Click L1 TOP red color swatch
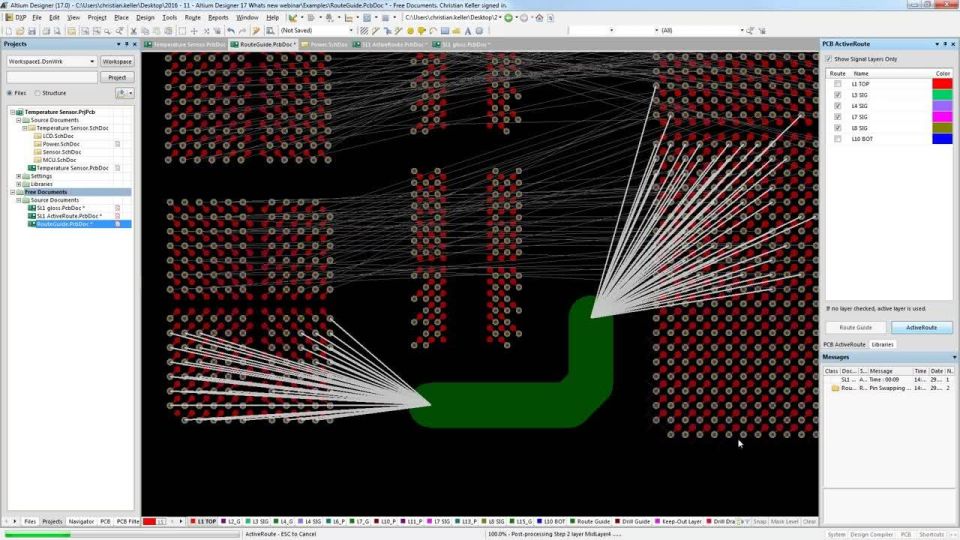Image resolution: width=960 pixels, height=540 pixels. click(942, 84)
